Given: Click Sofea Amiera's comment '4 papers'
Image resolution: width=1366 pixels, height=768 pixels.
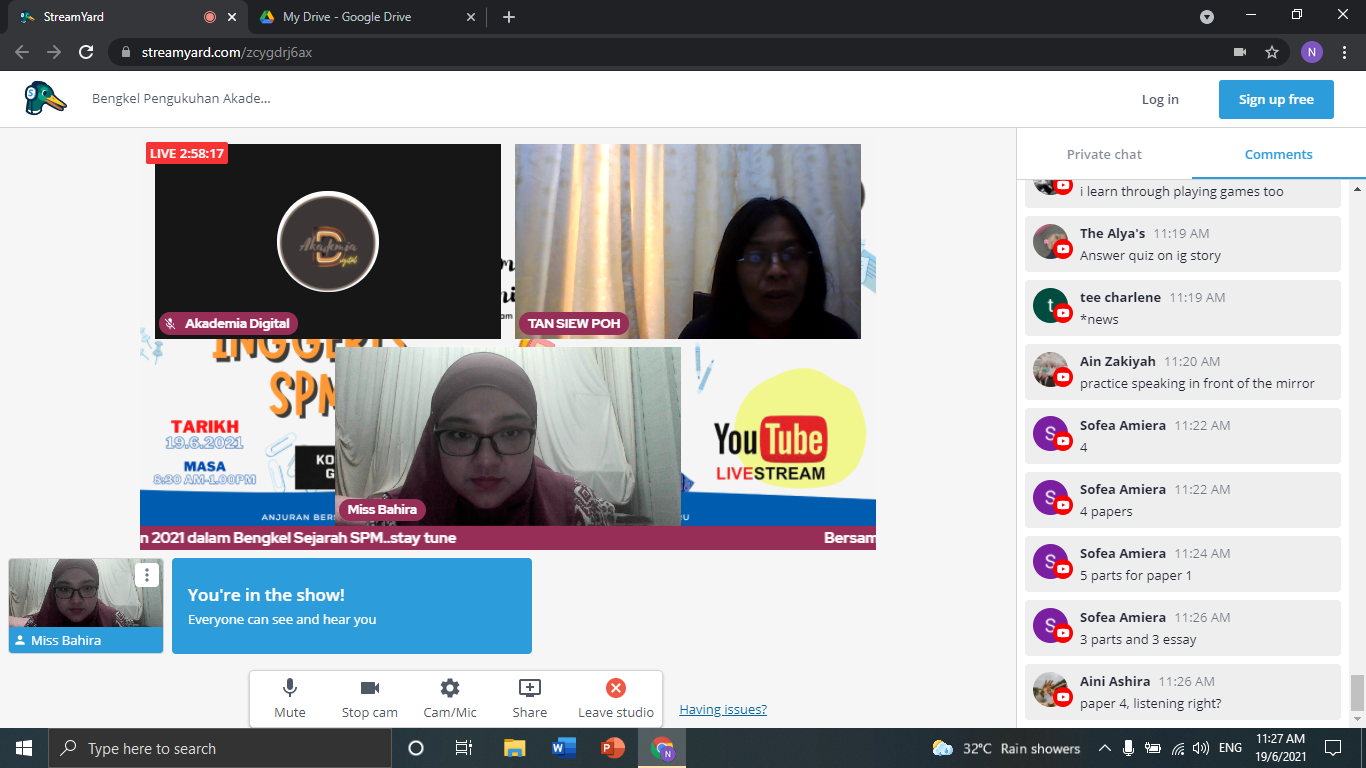Looking at the screenshot, I should tap(1183, 500).
